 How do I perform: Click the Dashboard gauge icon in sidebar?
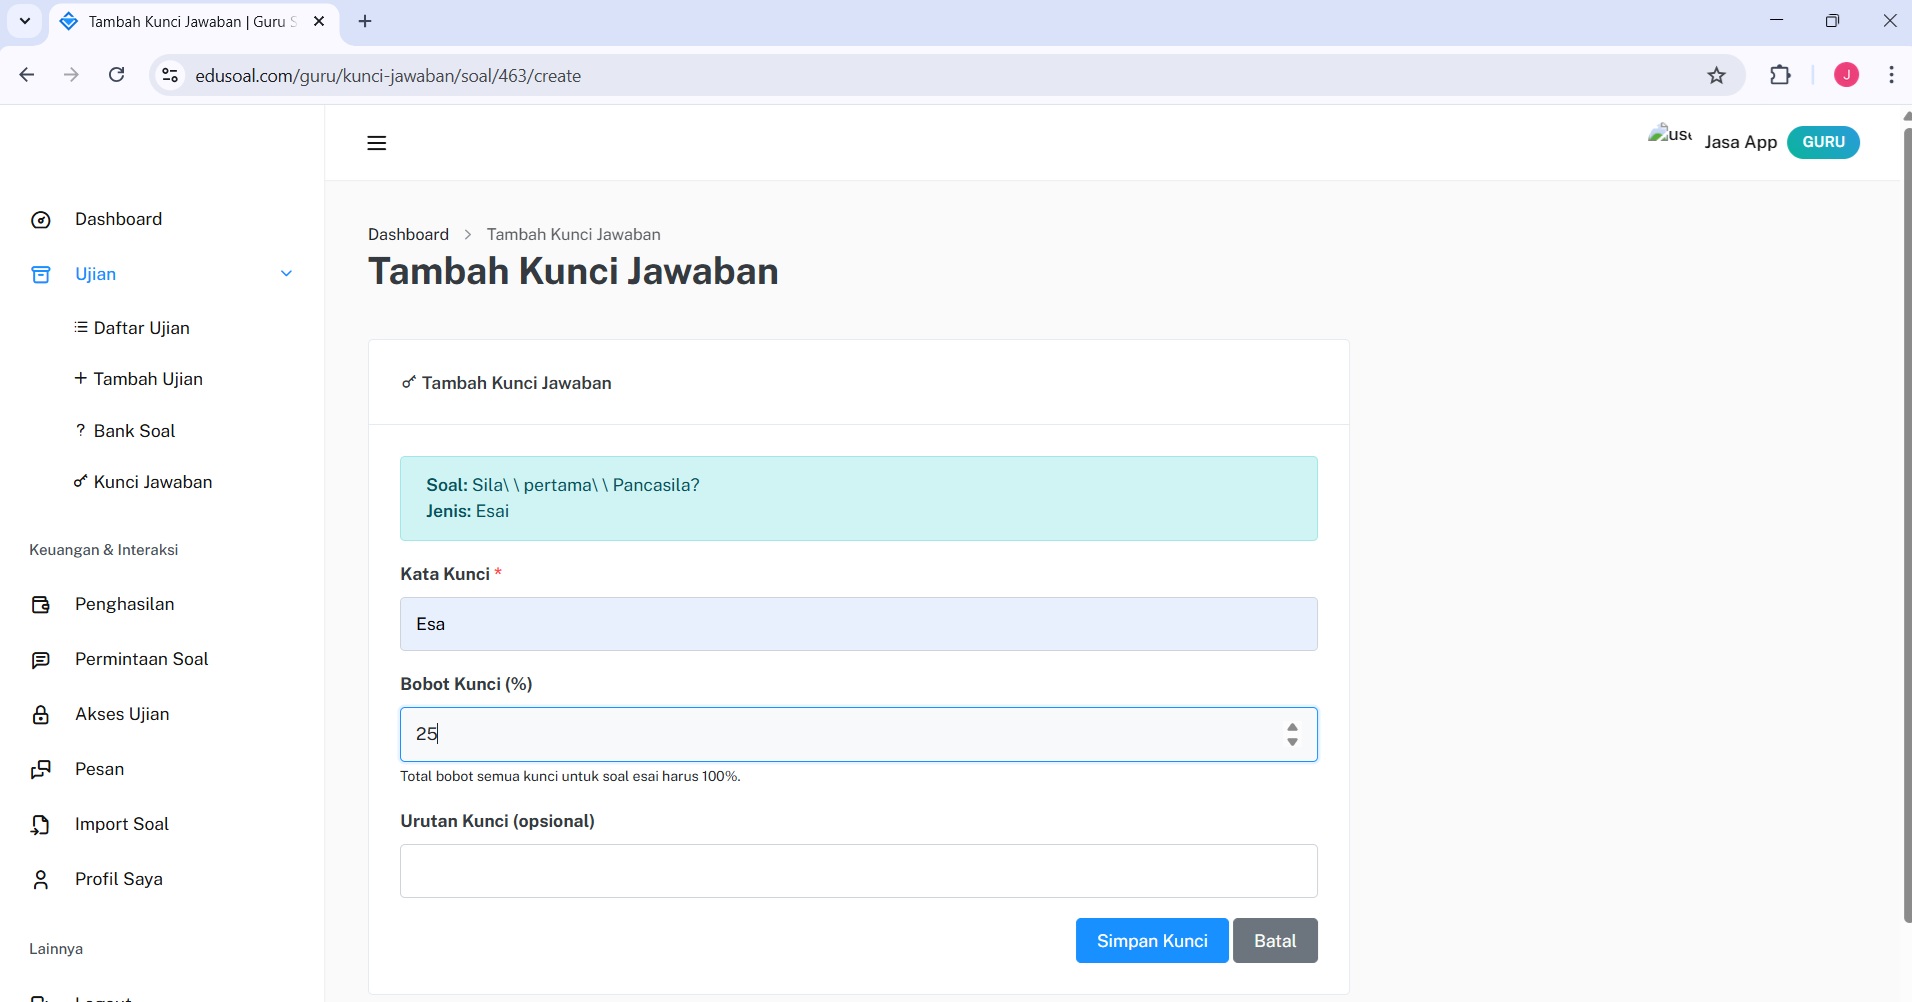41,220
